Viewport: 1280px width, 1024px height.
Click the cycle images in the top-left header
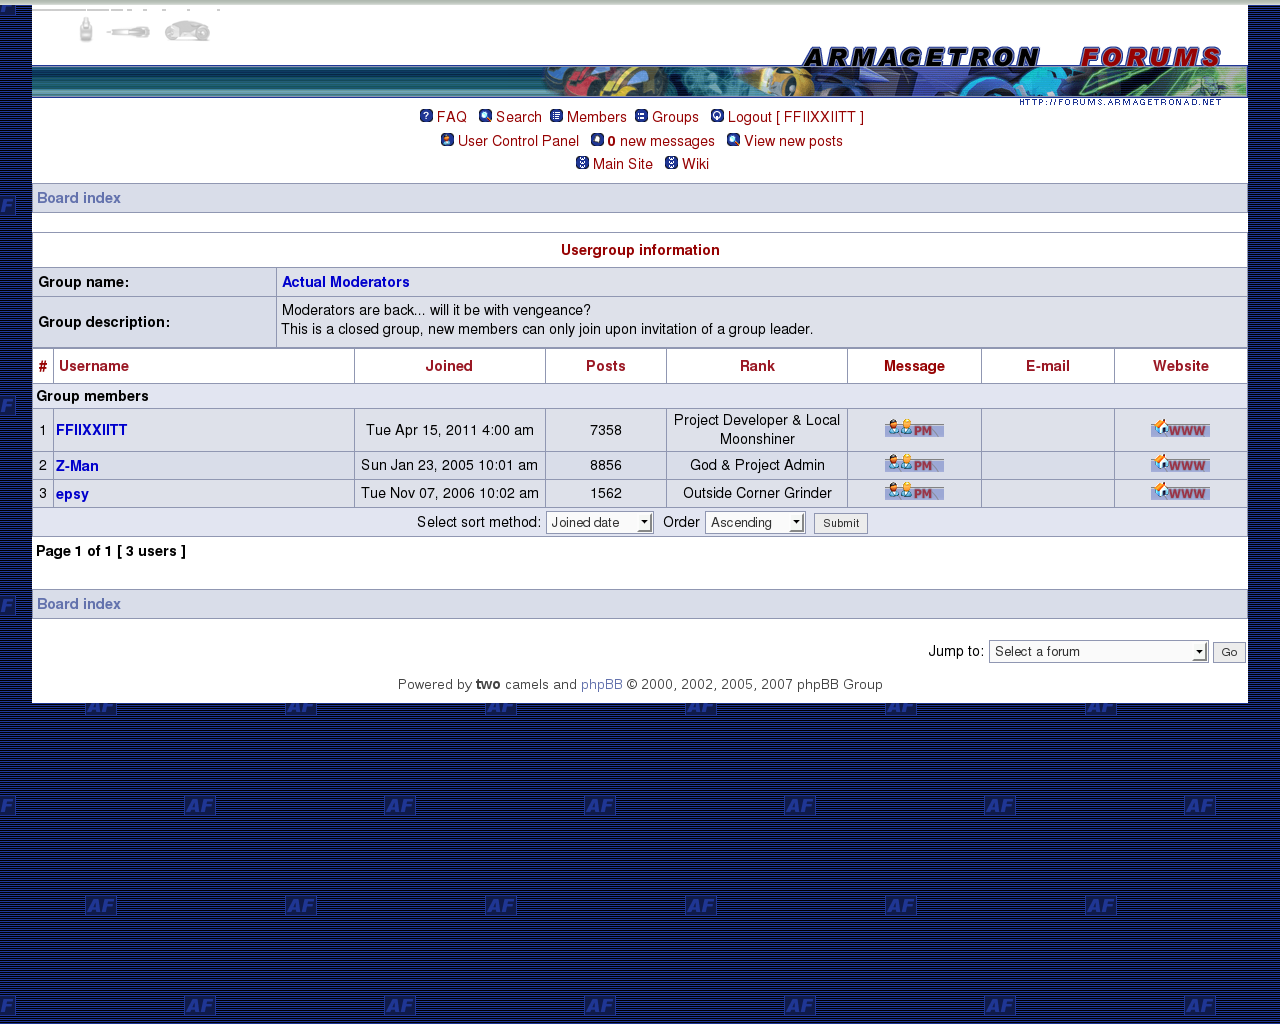pos(145,31)
